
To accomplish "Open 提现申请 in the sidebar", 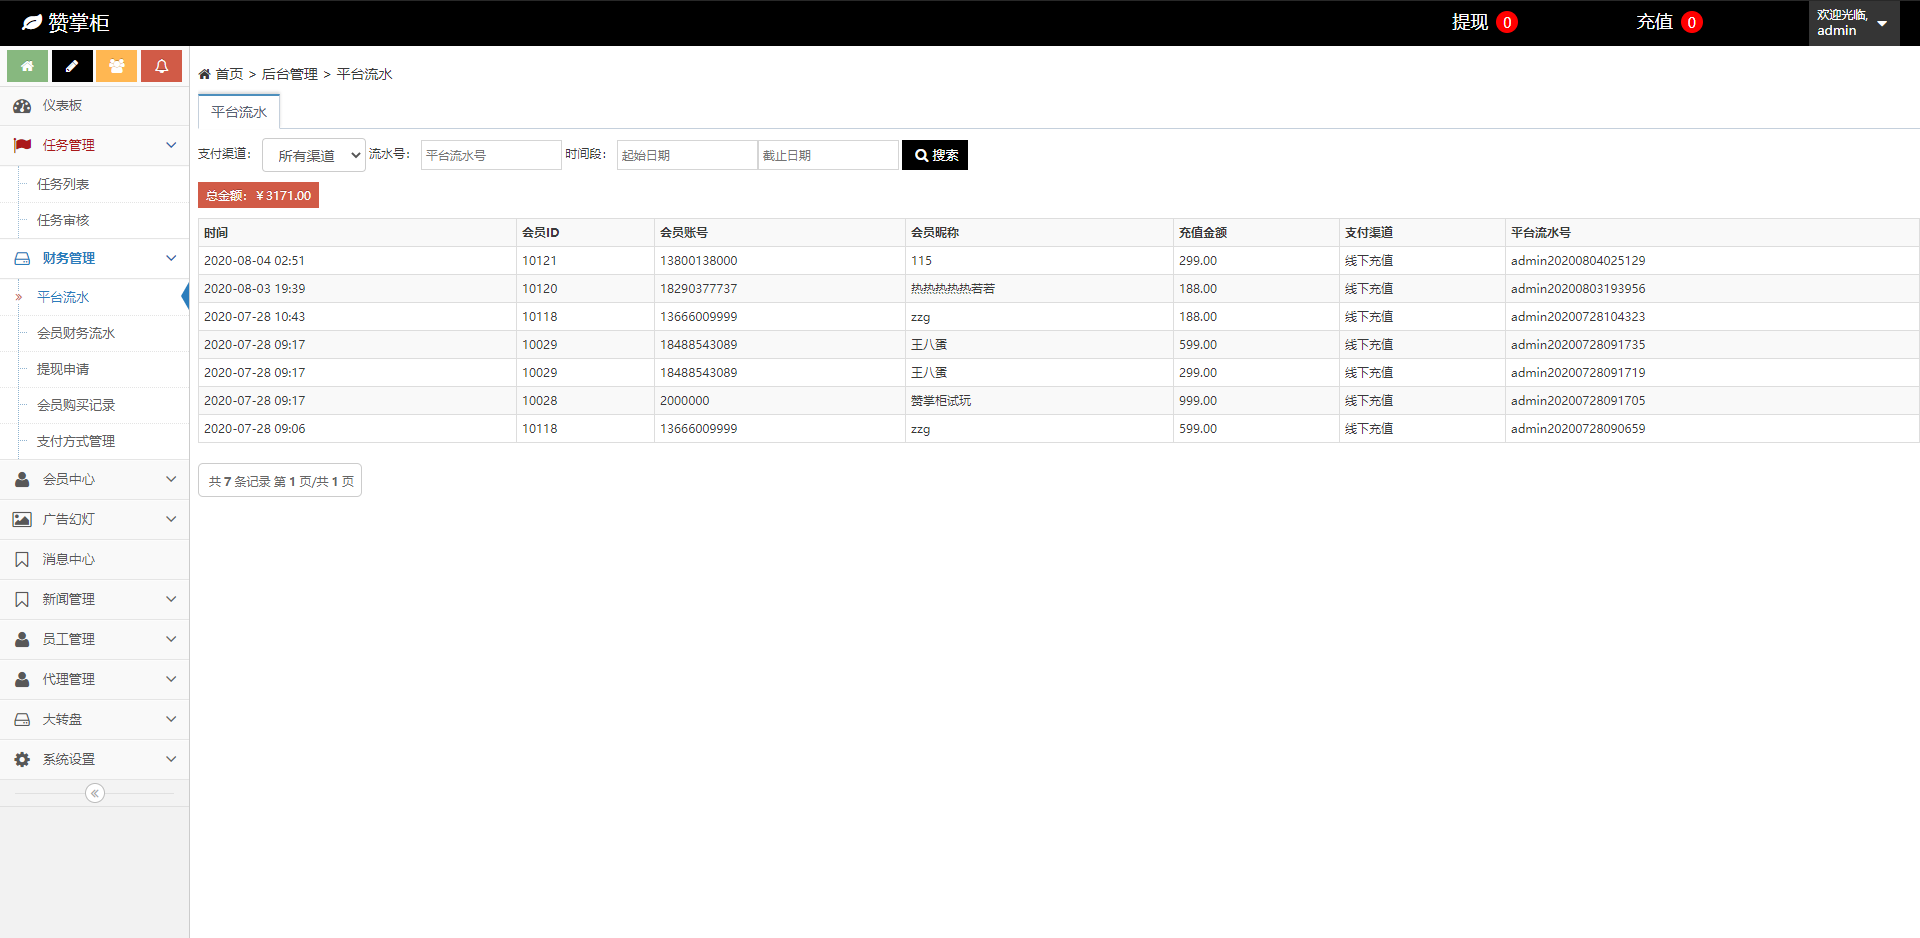I will 63,369.
